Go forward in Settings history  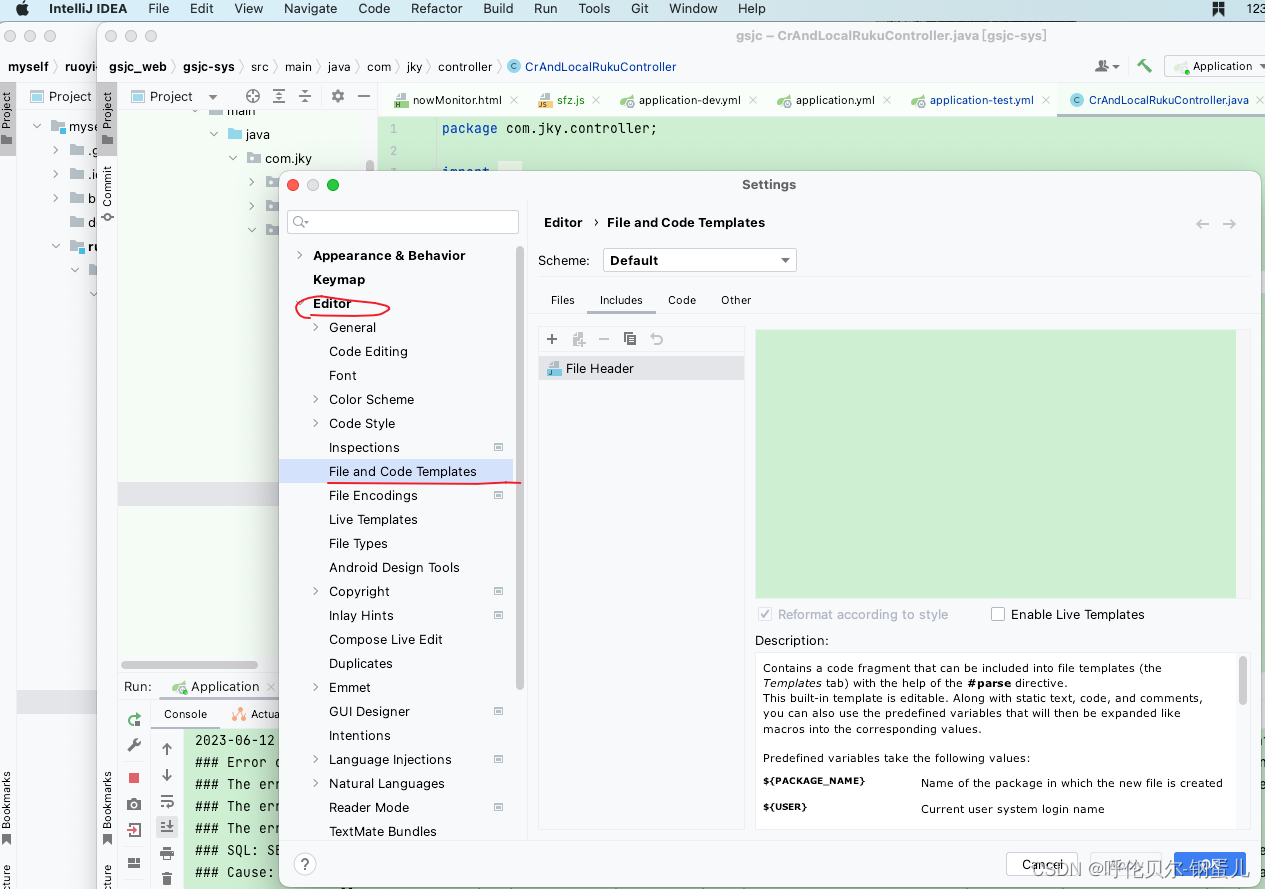click(x=1229, y=224)
